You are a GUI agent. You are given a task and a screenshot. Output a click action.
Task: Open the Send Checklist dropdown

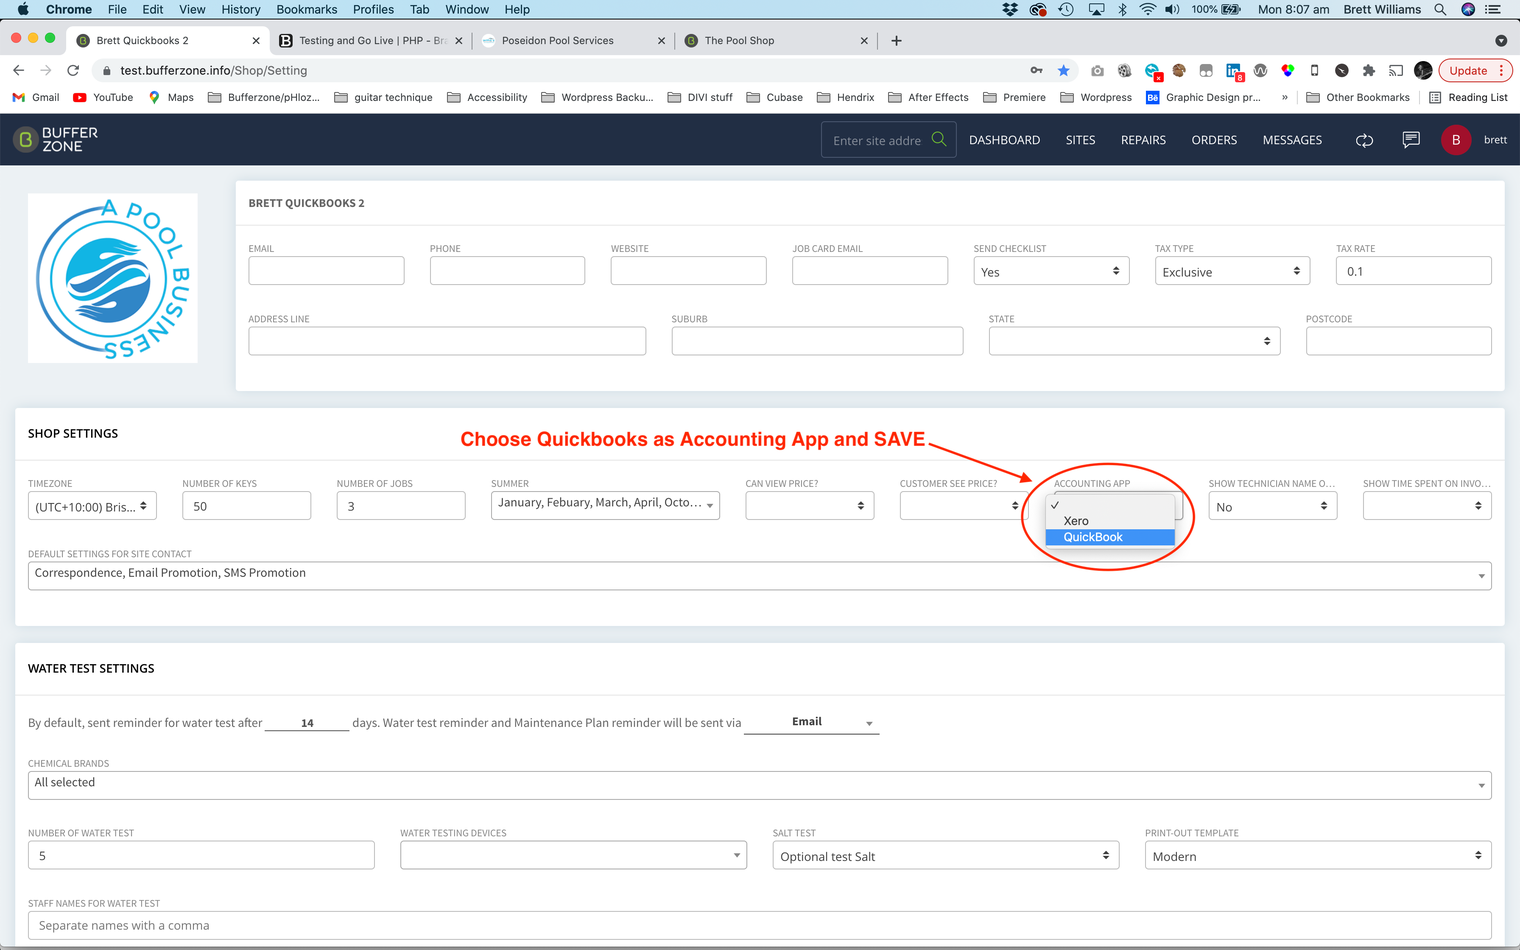pyautogui.click(x=1051, y=271)
